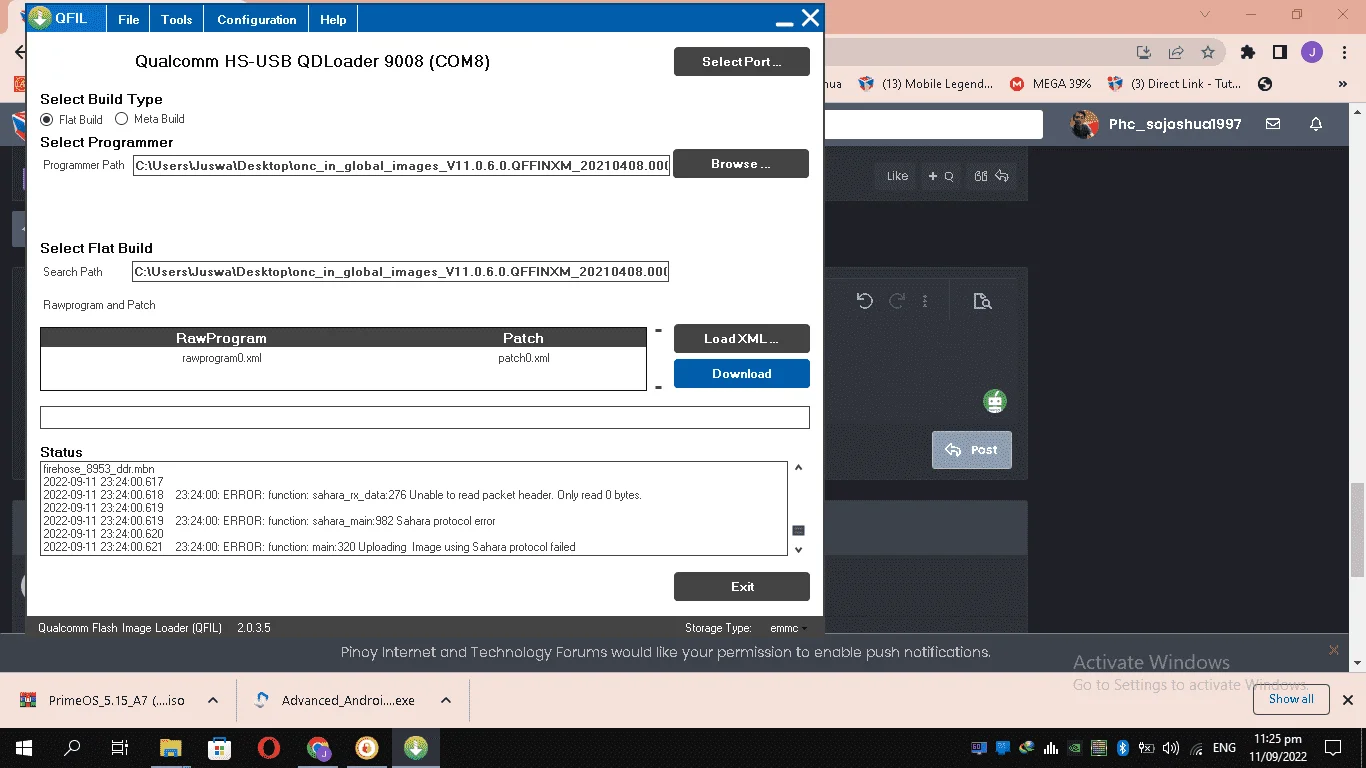1366x768 pixels.
Task: Open the Chrome tab search chevron
Action: coord(1205,15)
